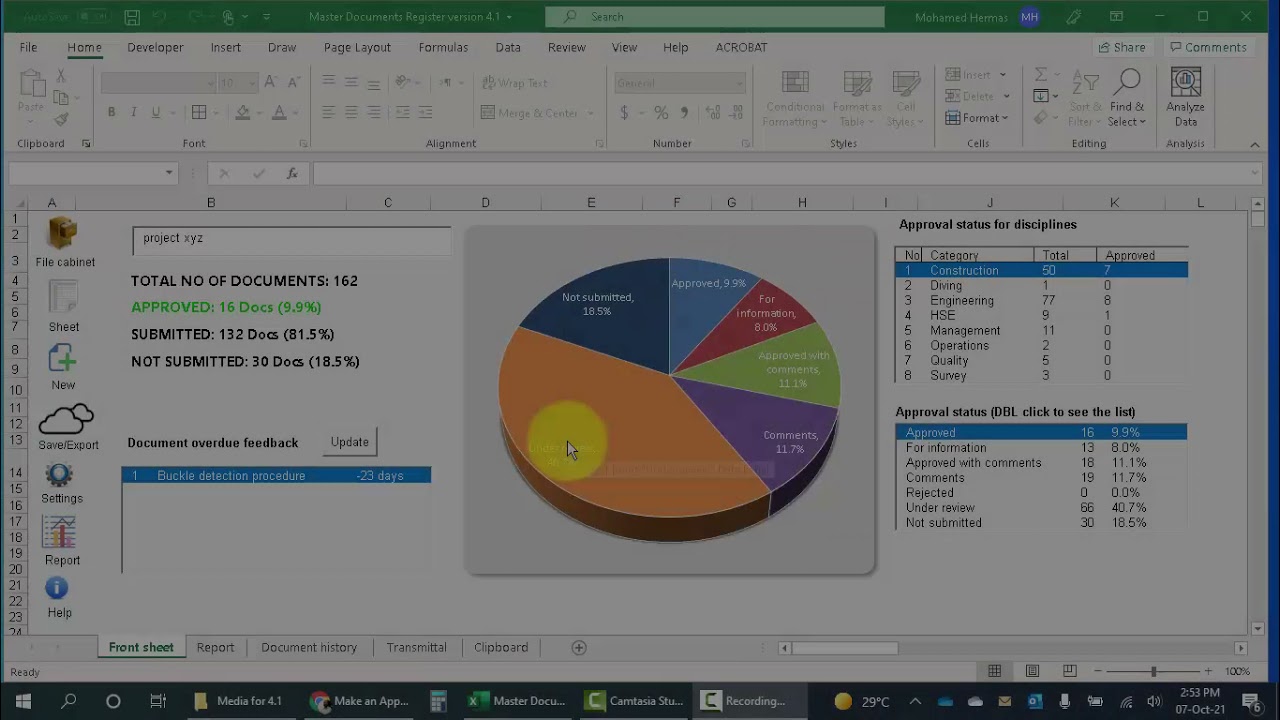Switch to the Formulas ribbon tab
This screenshot has height=720, width=1280.
(443, 47)
